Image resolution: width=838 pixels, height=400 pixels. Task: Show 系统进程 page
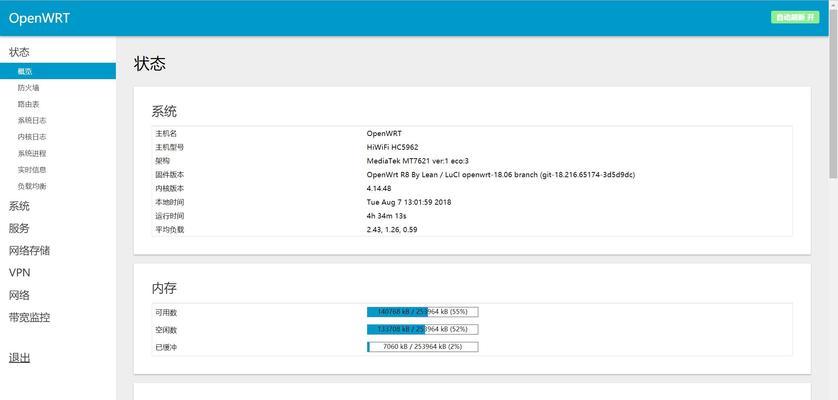click(32, 153)
